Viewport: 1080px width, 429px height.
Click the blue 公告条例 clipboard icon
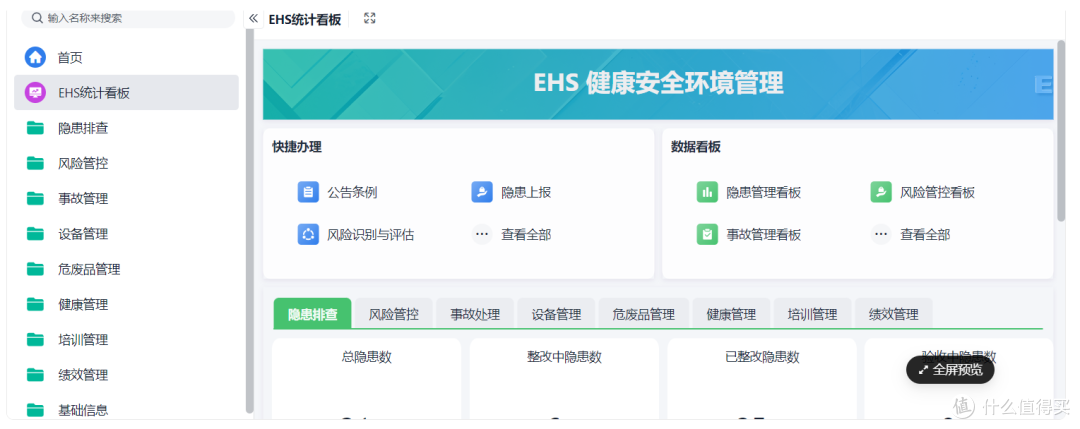click(308, 192)
